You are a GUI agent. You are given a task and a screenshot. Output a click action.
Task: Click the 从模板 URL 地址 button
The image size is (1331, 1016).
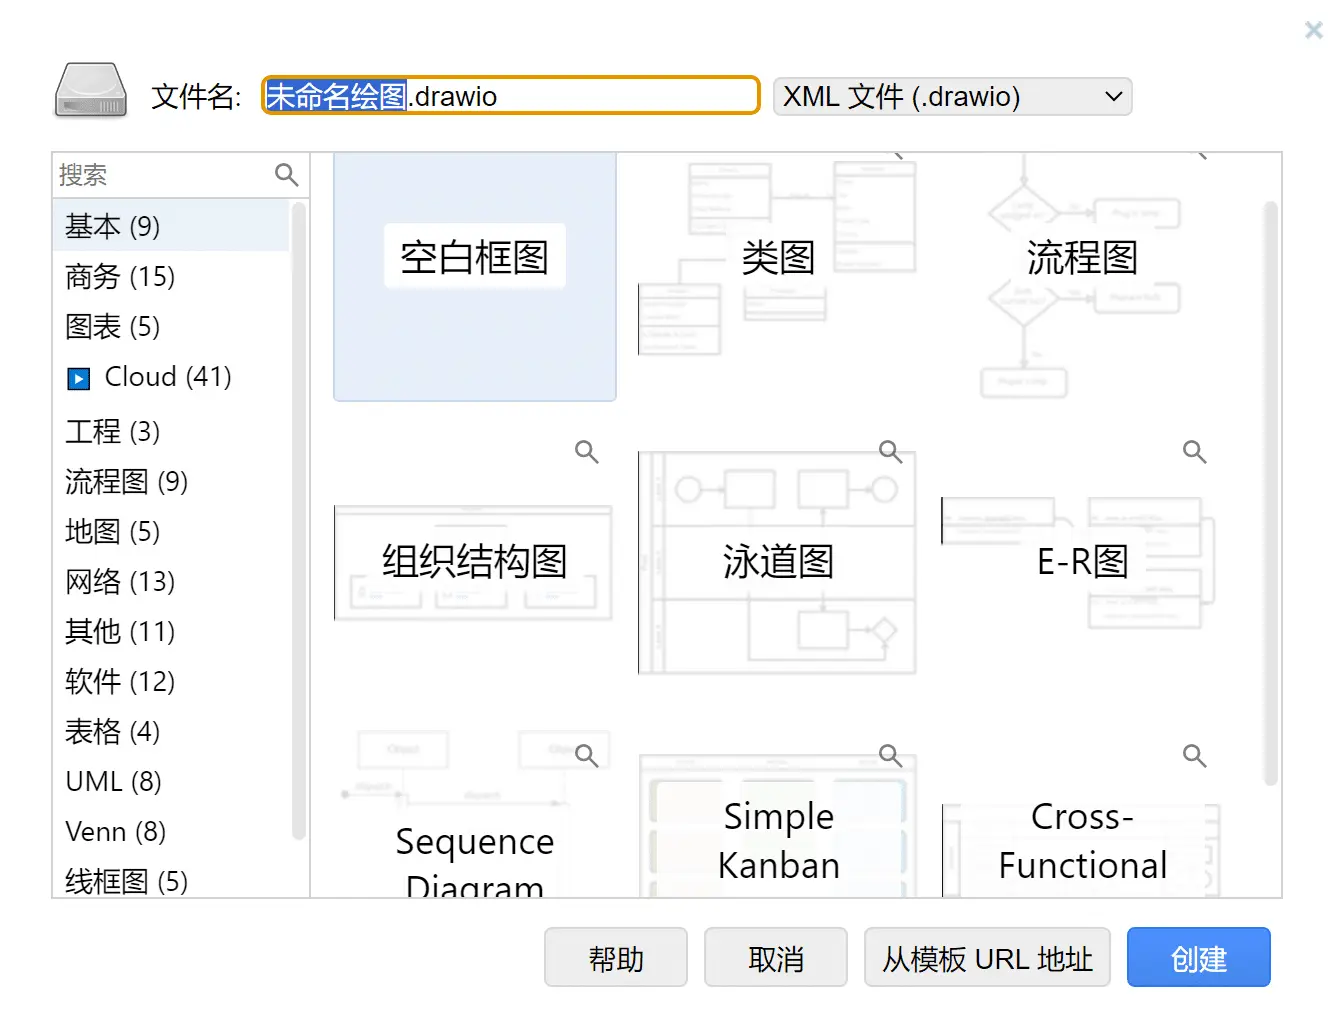coord(987,958)
